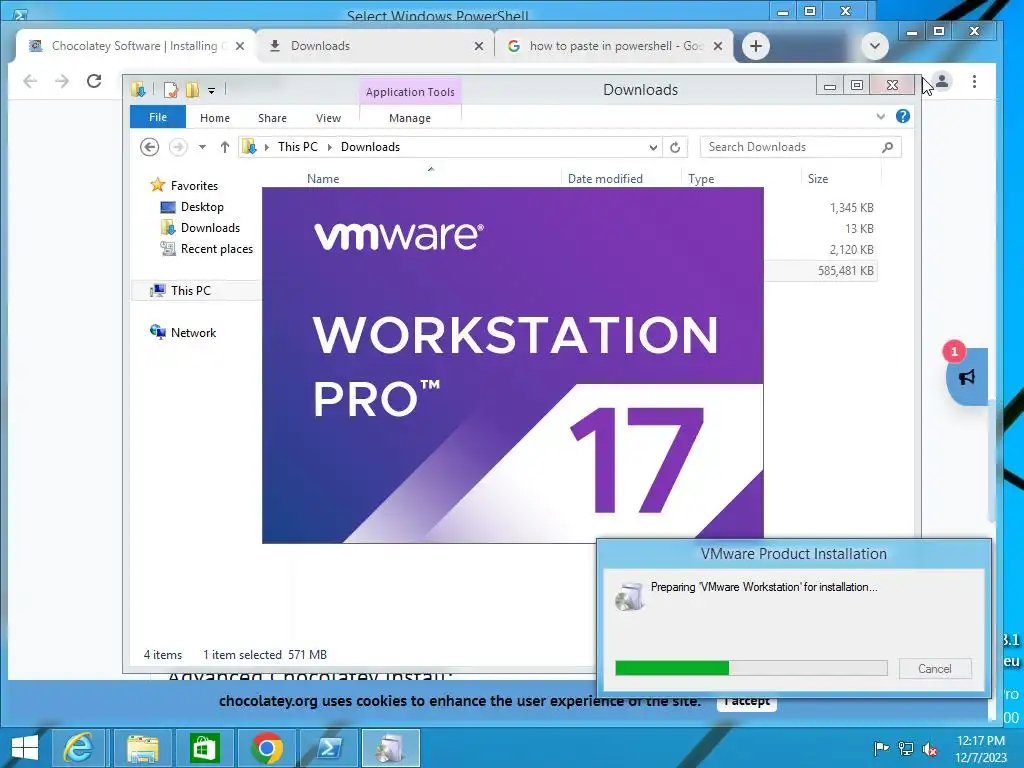Switch to the Downloads browser tab
The height and width of the screenshot is (768, 1024).
(x=320, y=46)
